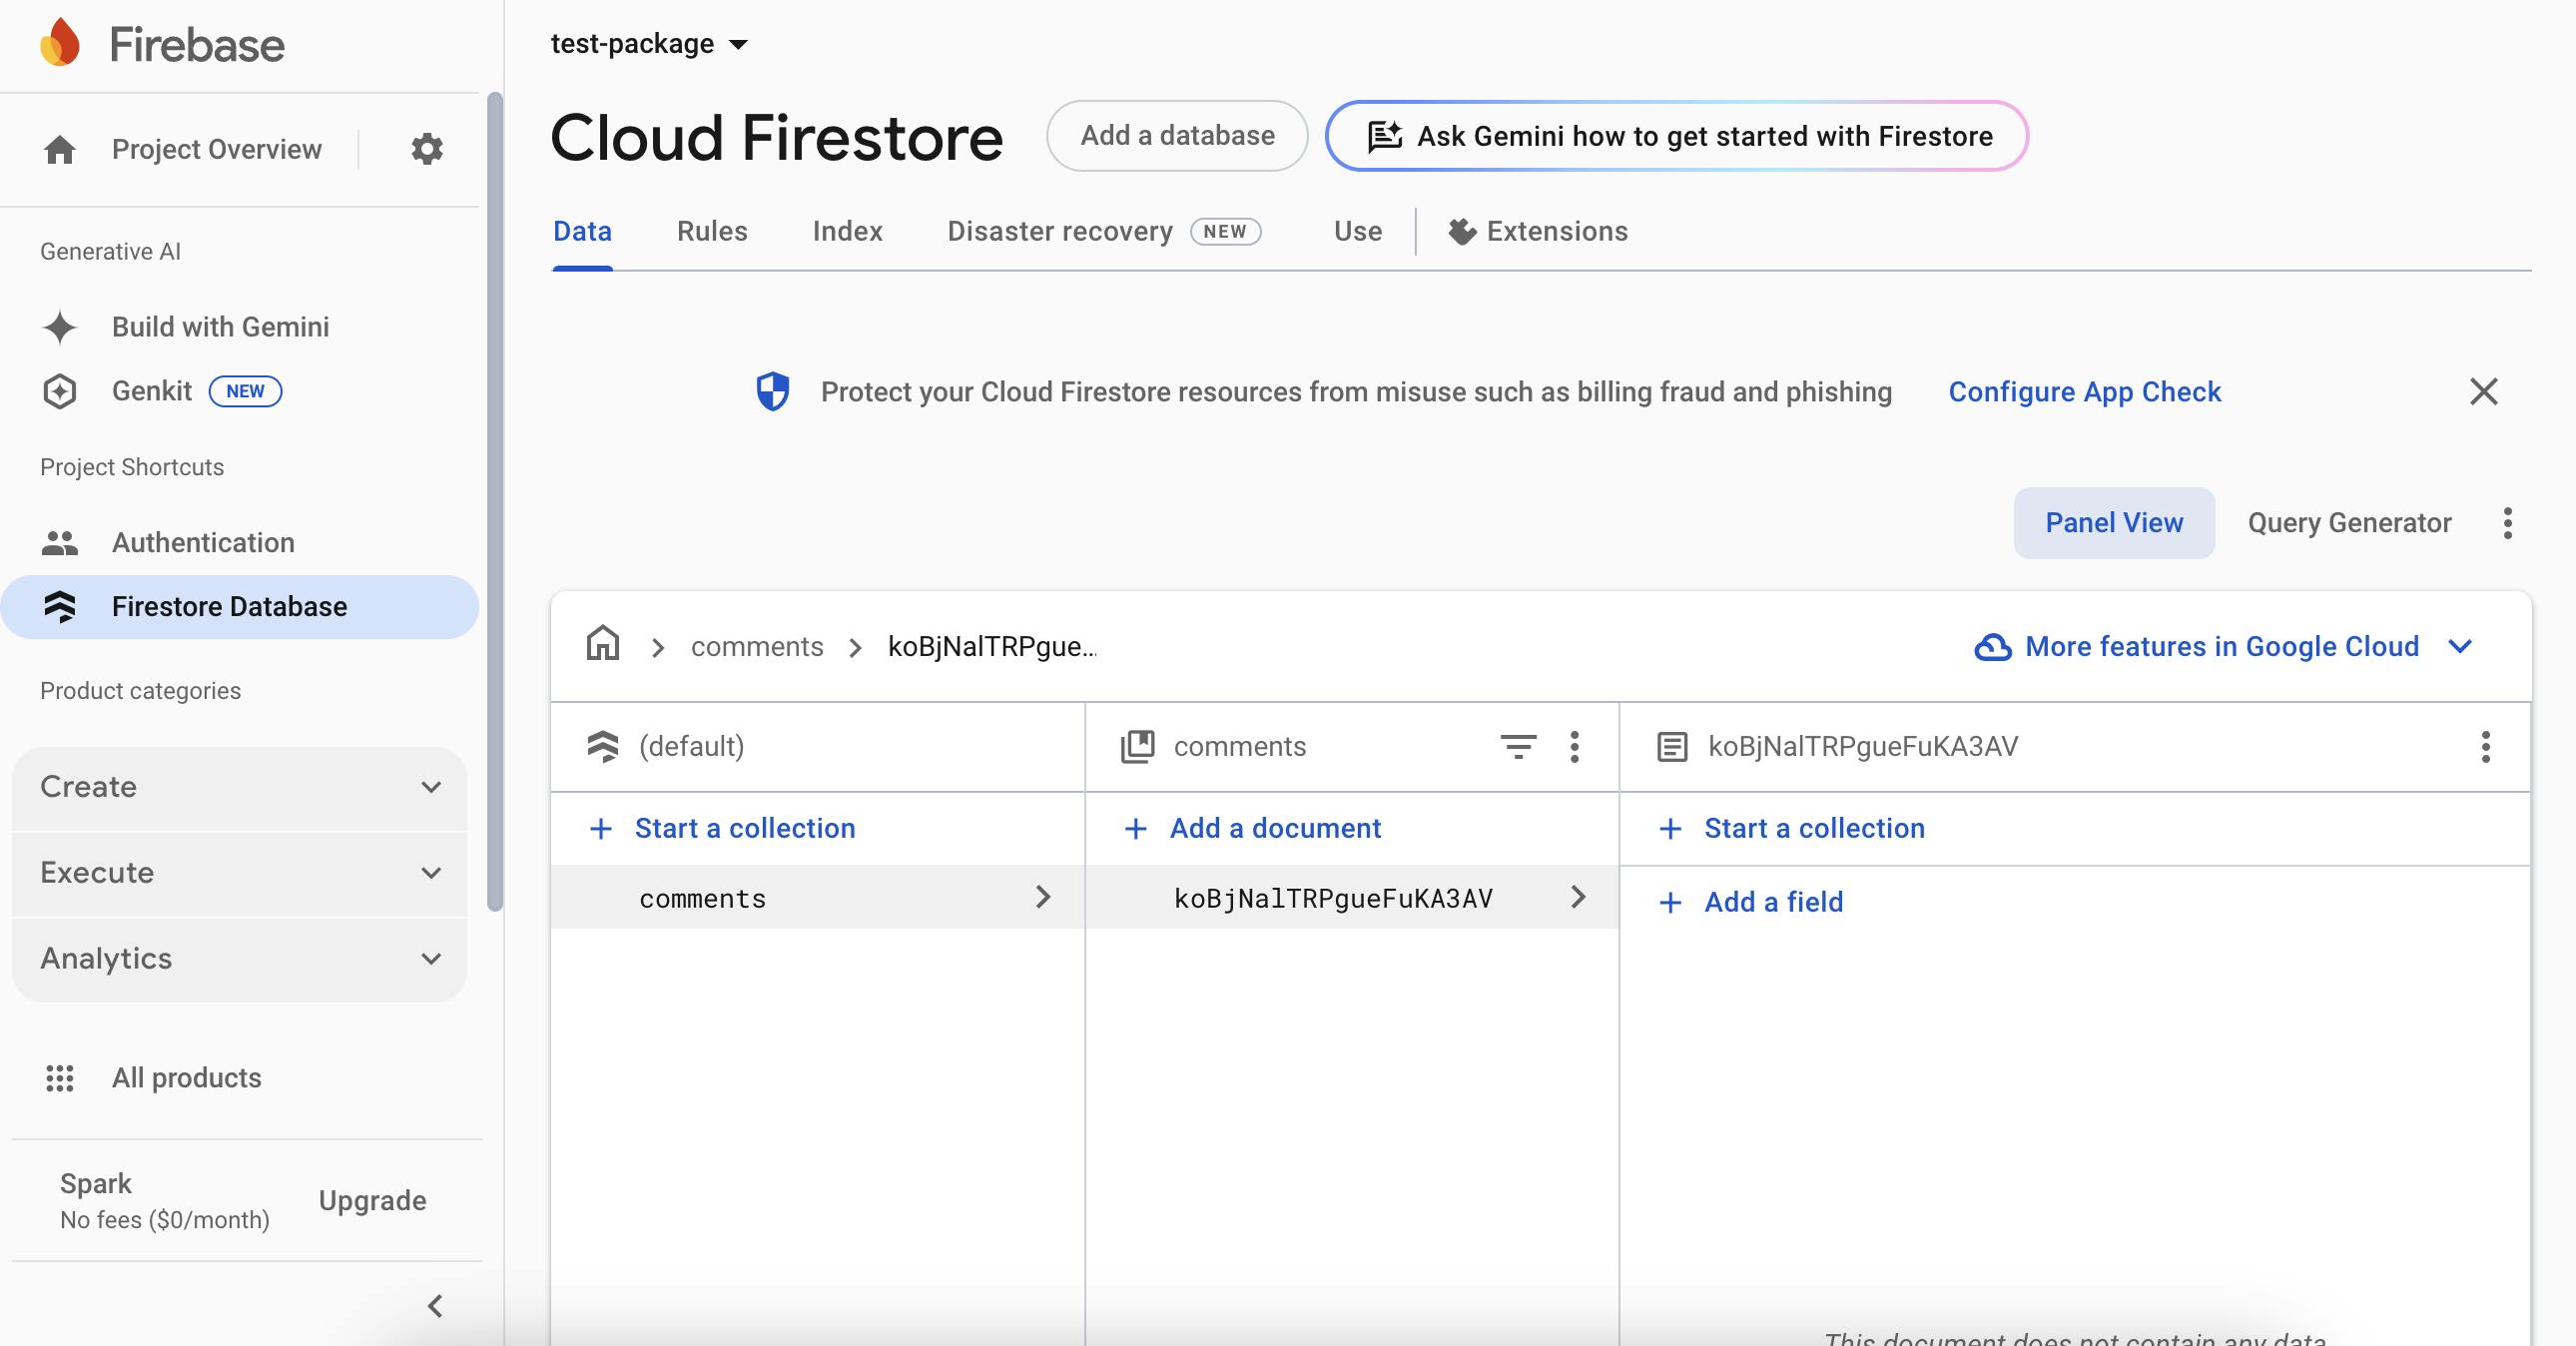Switch to Query Generator view
Image resolution: width=2576 pixels, height=1346 pixels.
pyautogui.click(x=2349, y=523)
